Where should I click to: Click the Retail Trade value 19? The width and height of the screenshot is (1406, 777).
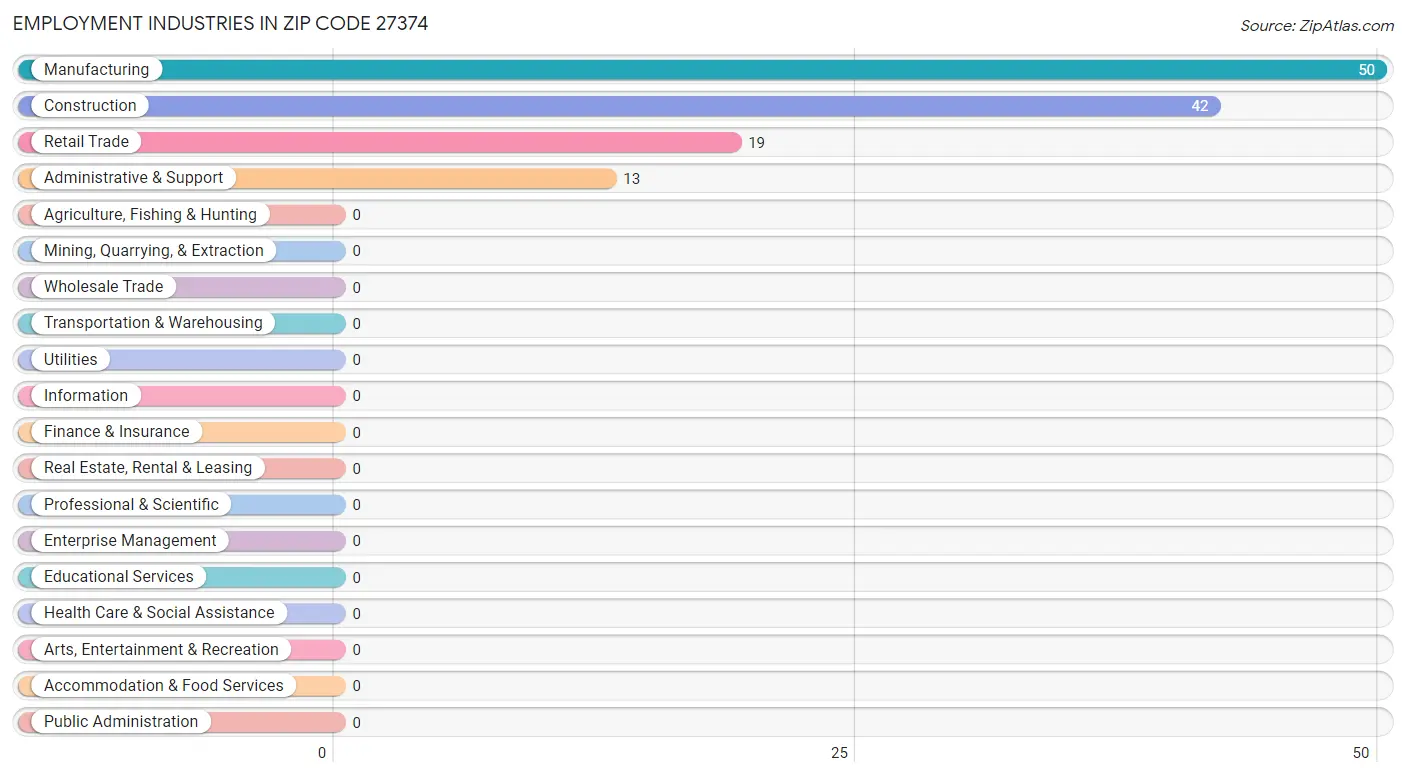click(756, 143)
